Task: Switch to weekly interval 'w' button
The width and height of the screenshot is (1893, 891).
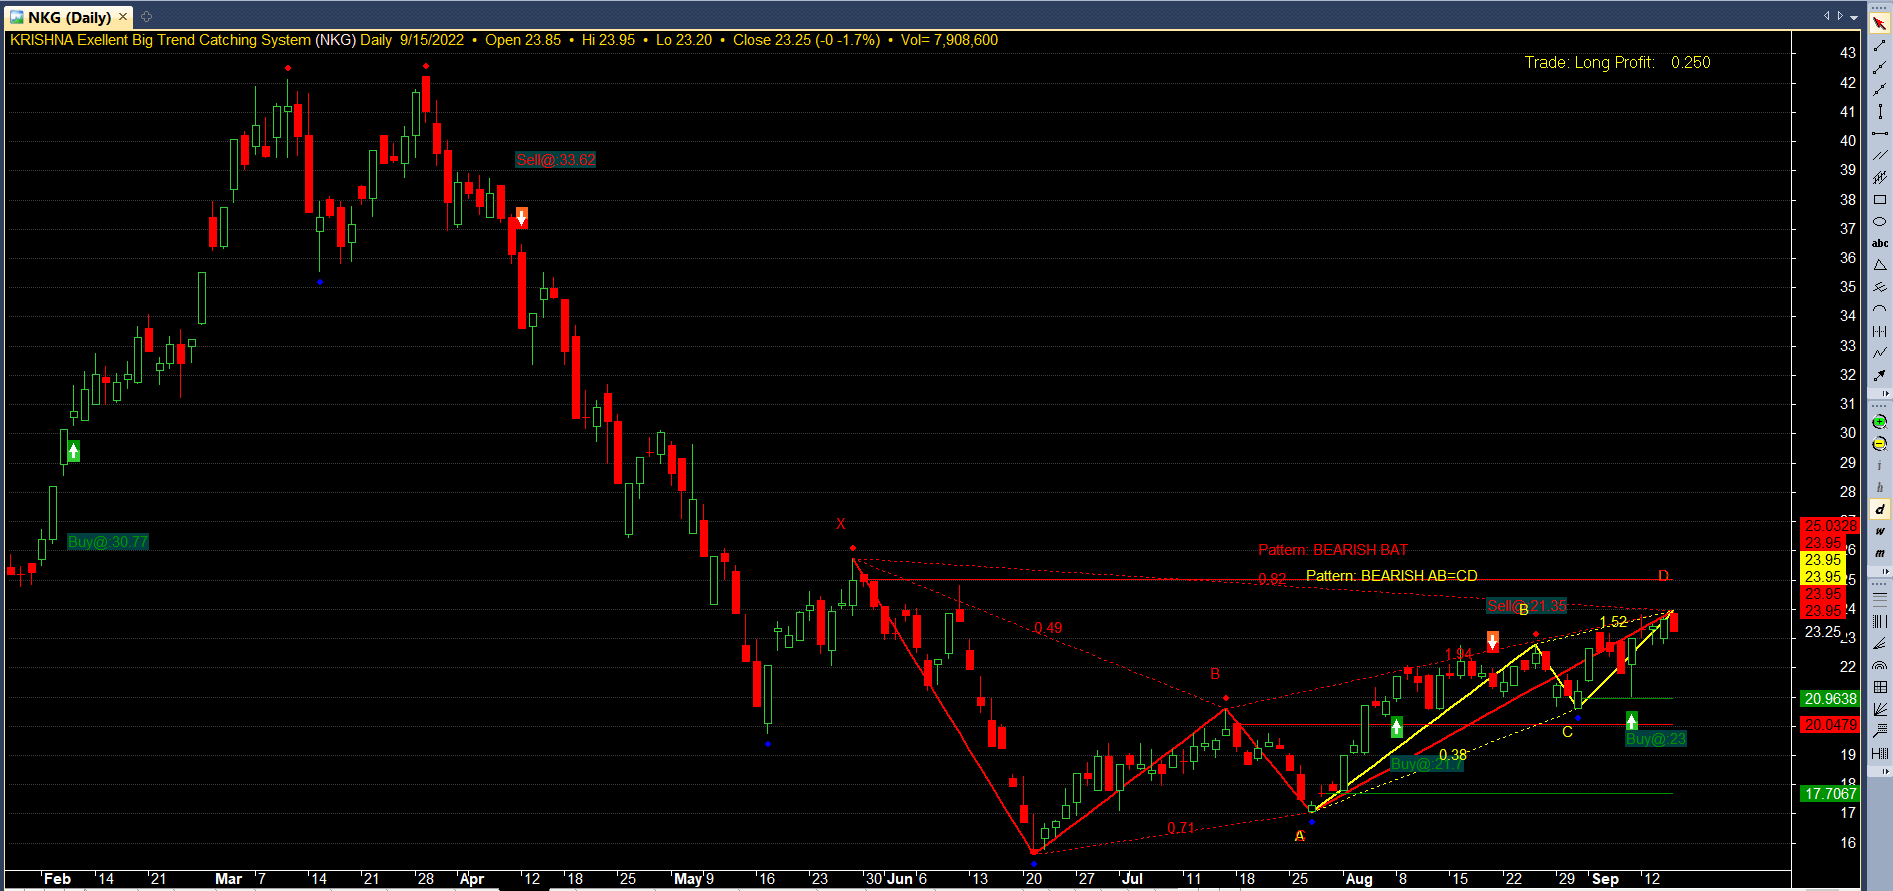Action: [1880, 532]
